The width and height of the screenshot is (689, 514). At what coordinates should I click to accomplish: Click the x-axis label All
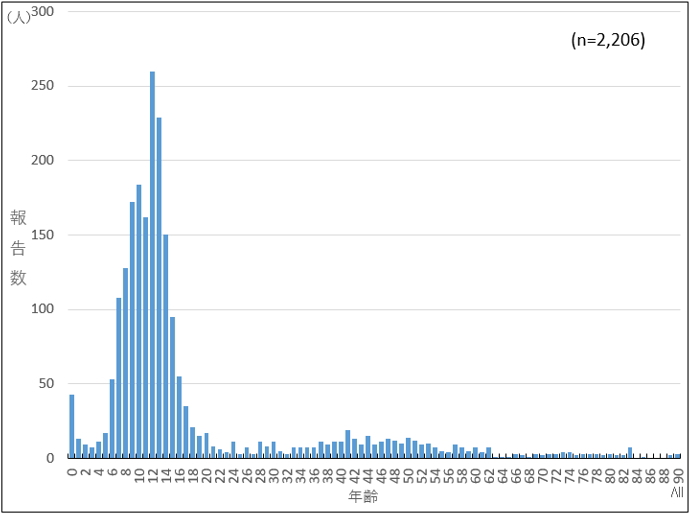coord(677,492)
